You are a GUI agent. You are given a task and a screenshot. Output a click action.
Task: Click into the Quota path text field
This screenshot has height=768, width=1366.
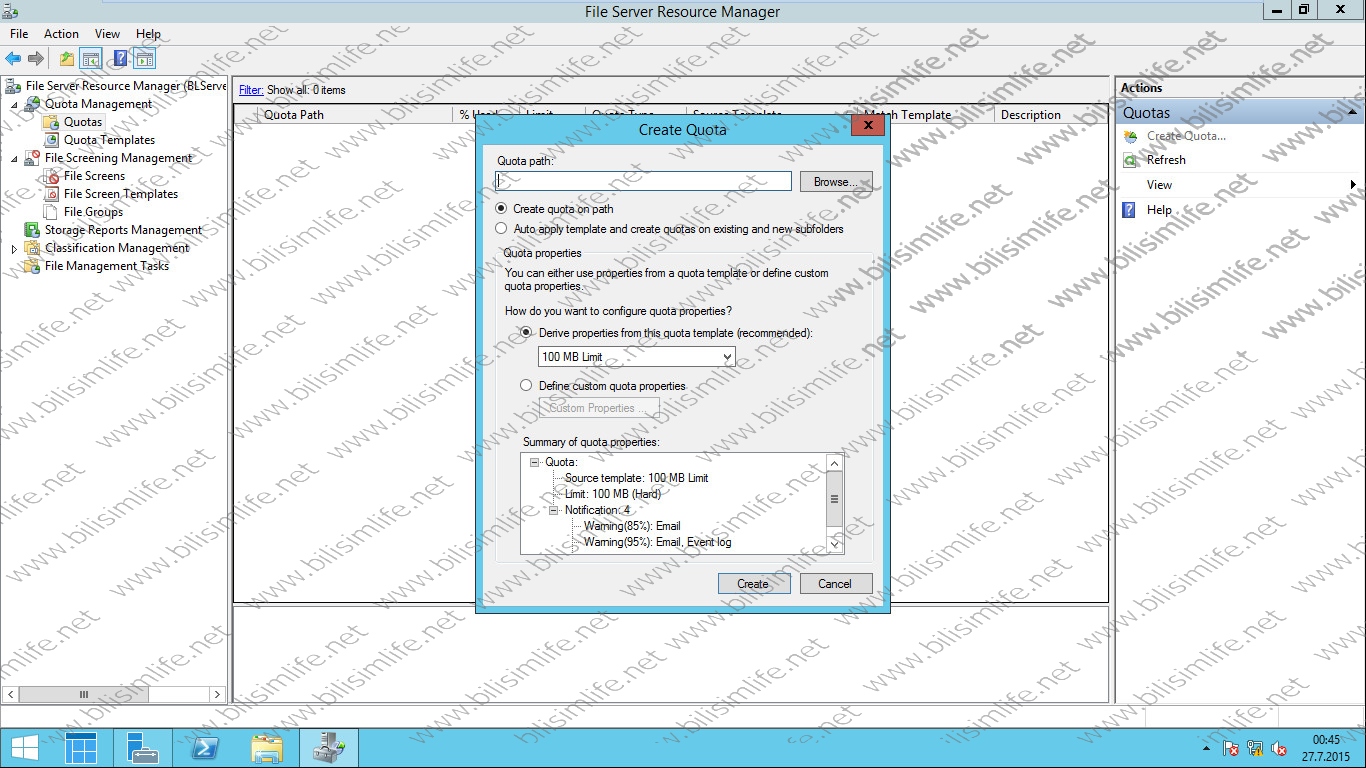pyautogui.click(x=644, y=181)
